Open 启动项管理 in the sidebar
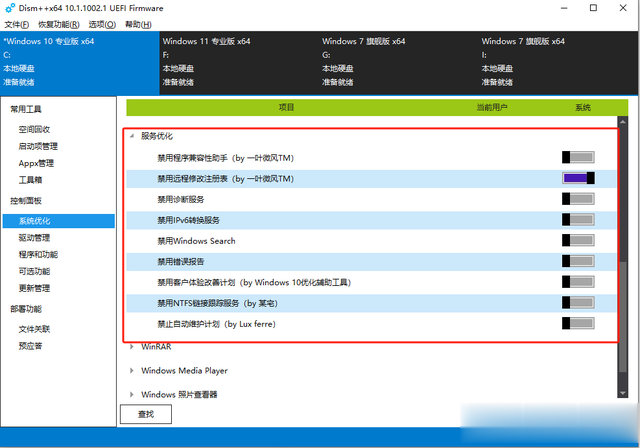This screenshot has height=448, width=640. pos(38,146)
